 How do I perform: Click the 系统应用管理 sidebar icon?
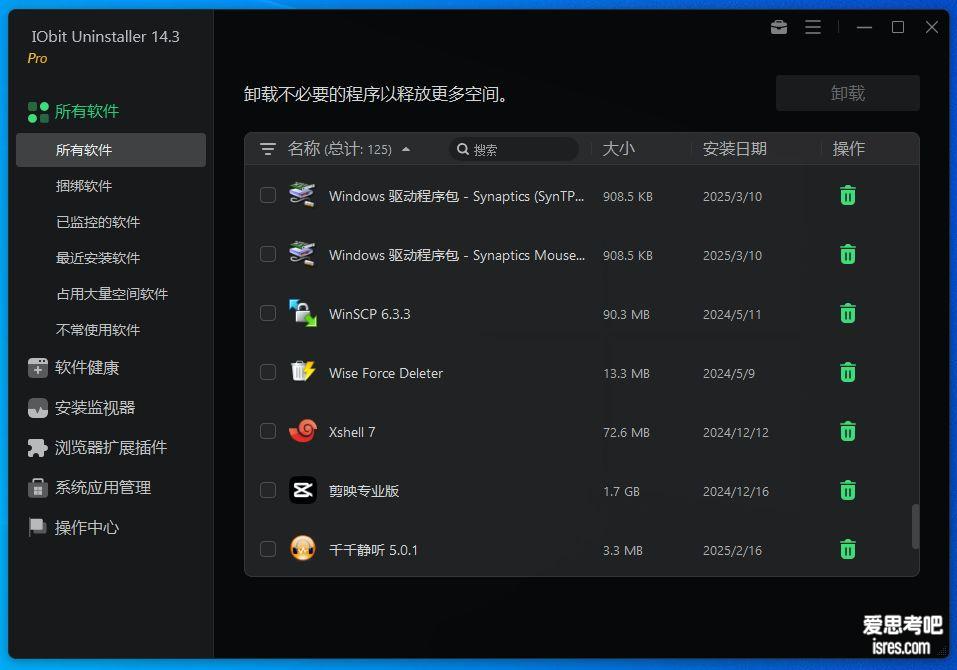pos(38,488)
